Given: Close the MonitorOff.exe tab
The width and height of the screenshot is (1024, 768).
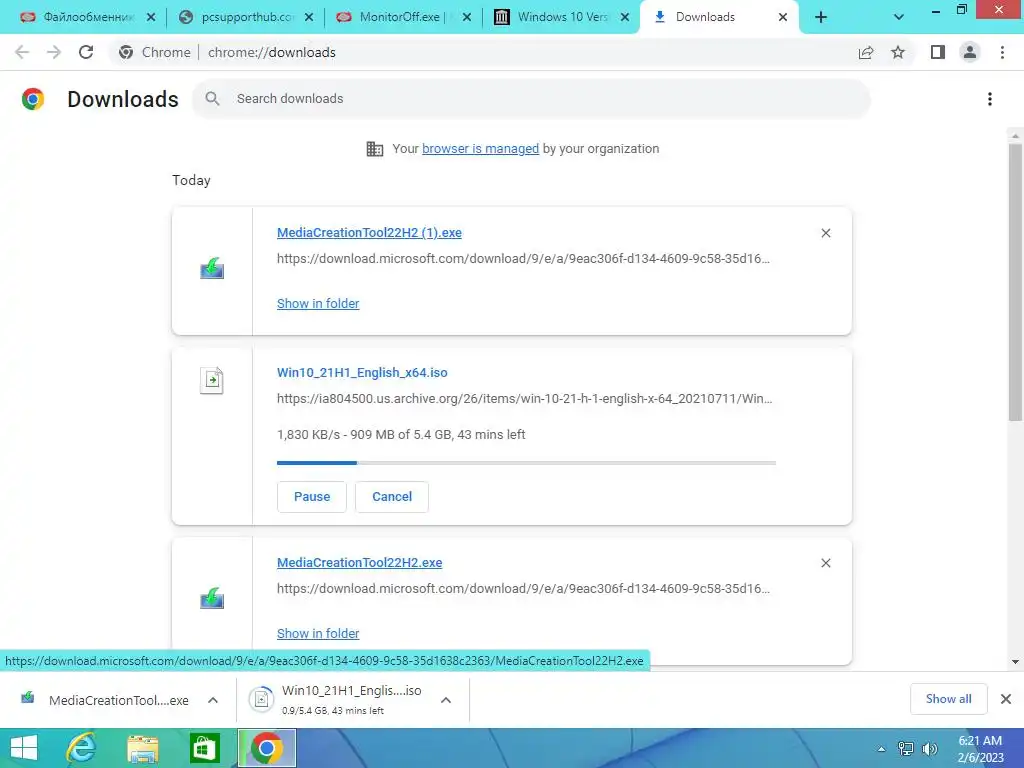Looking at the screenshot, I should tap(467, 17).
